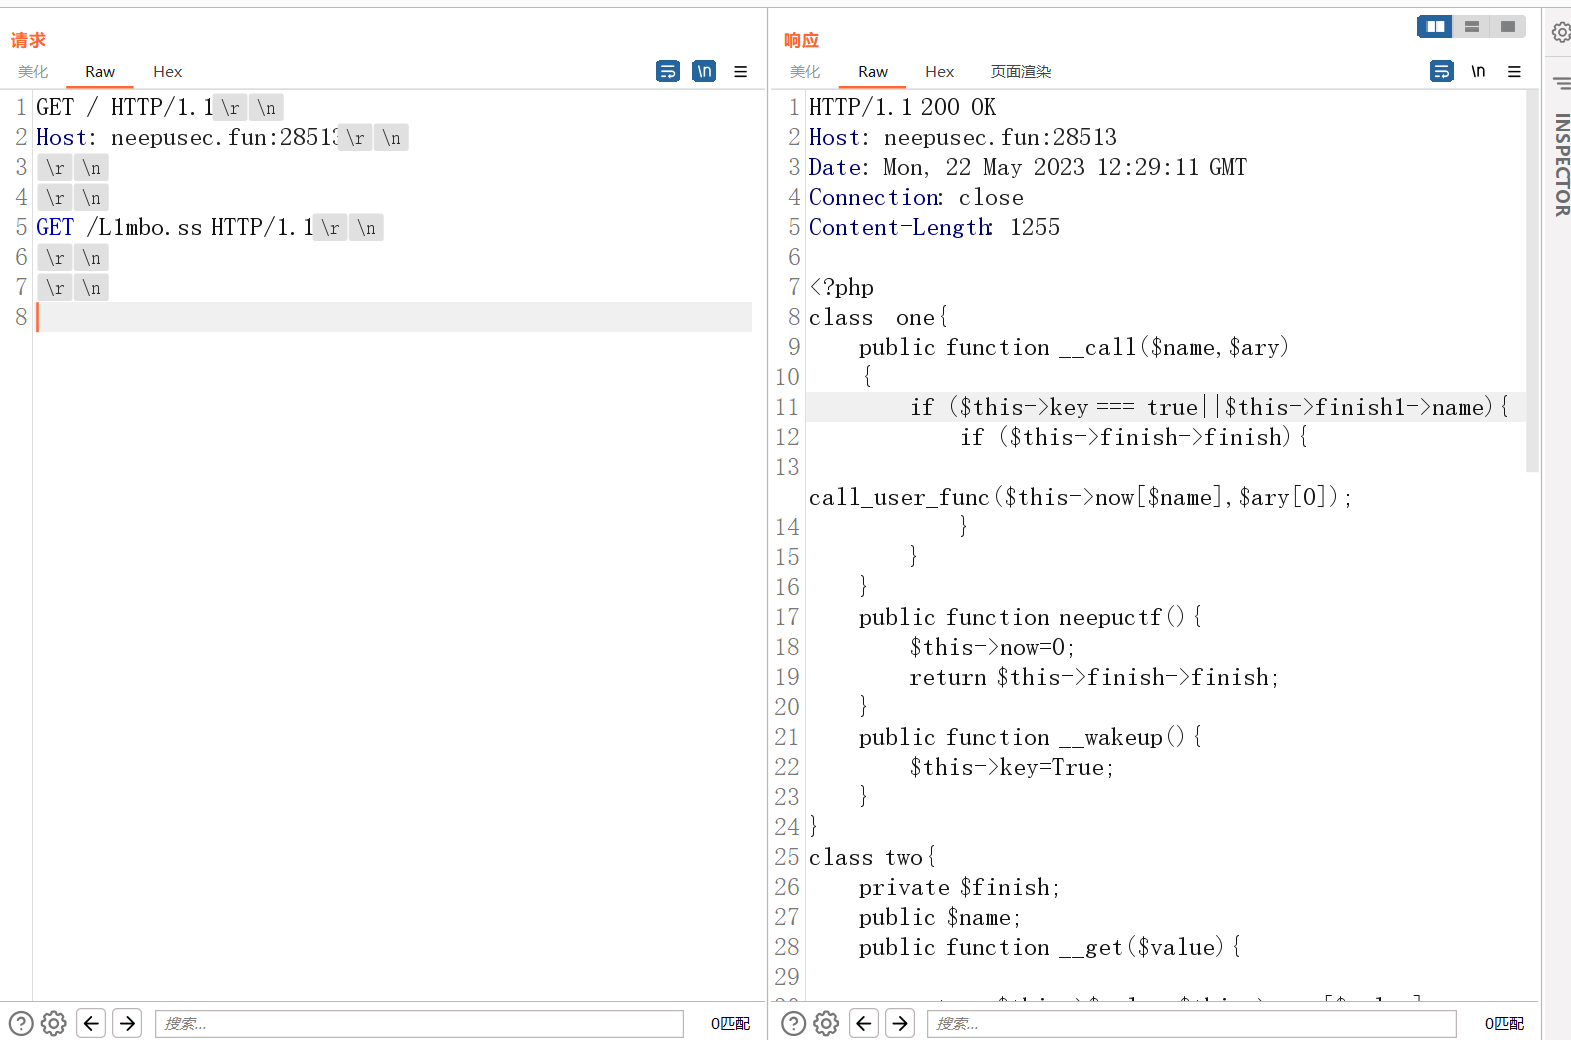This screenshot has width=1571, height=1040.
Task: Switch request view to Hex tab
Action: (x=168, y=71)
